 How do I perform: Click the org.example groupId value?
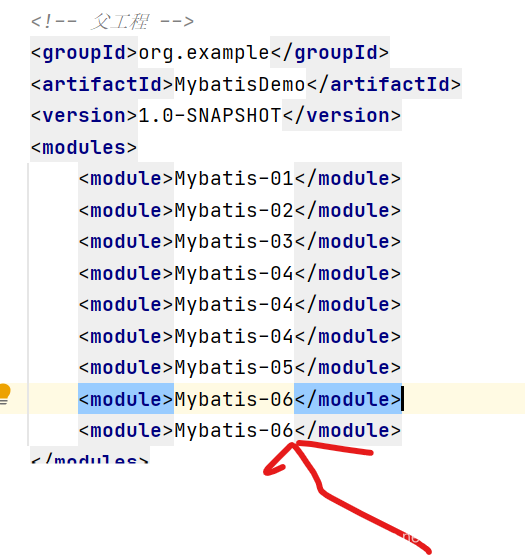(x=204, y=53)
